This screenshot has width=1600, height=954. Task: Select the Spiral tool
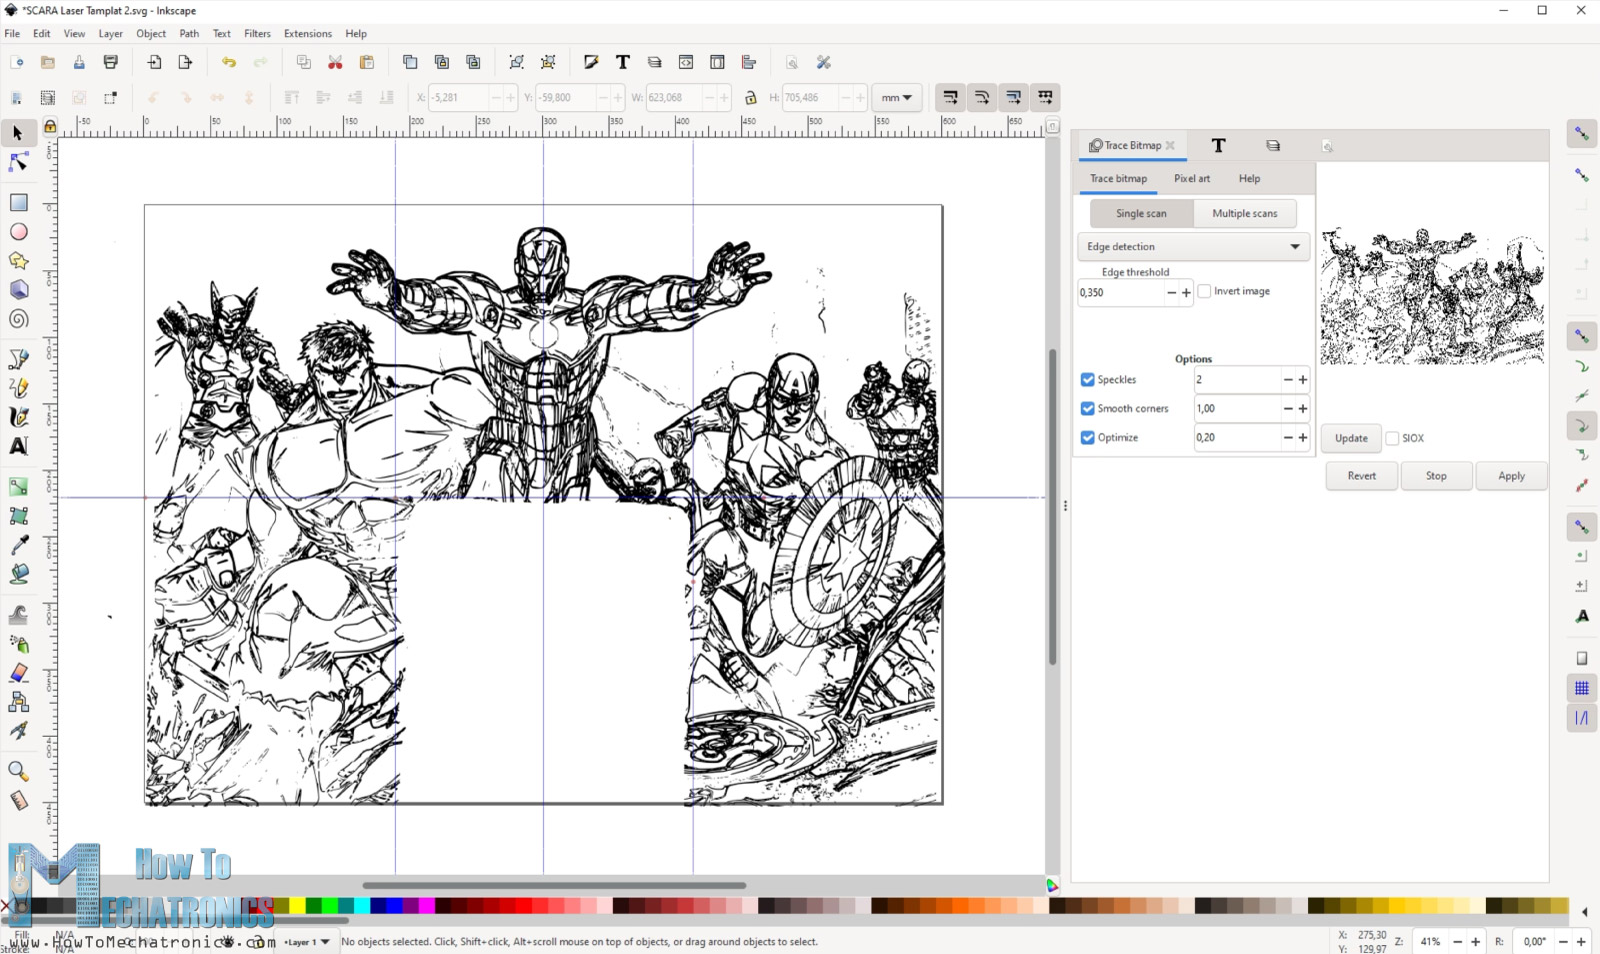(18, 320)
